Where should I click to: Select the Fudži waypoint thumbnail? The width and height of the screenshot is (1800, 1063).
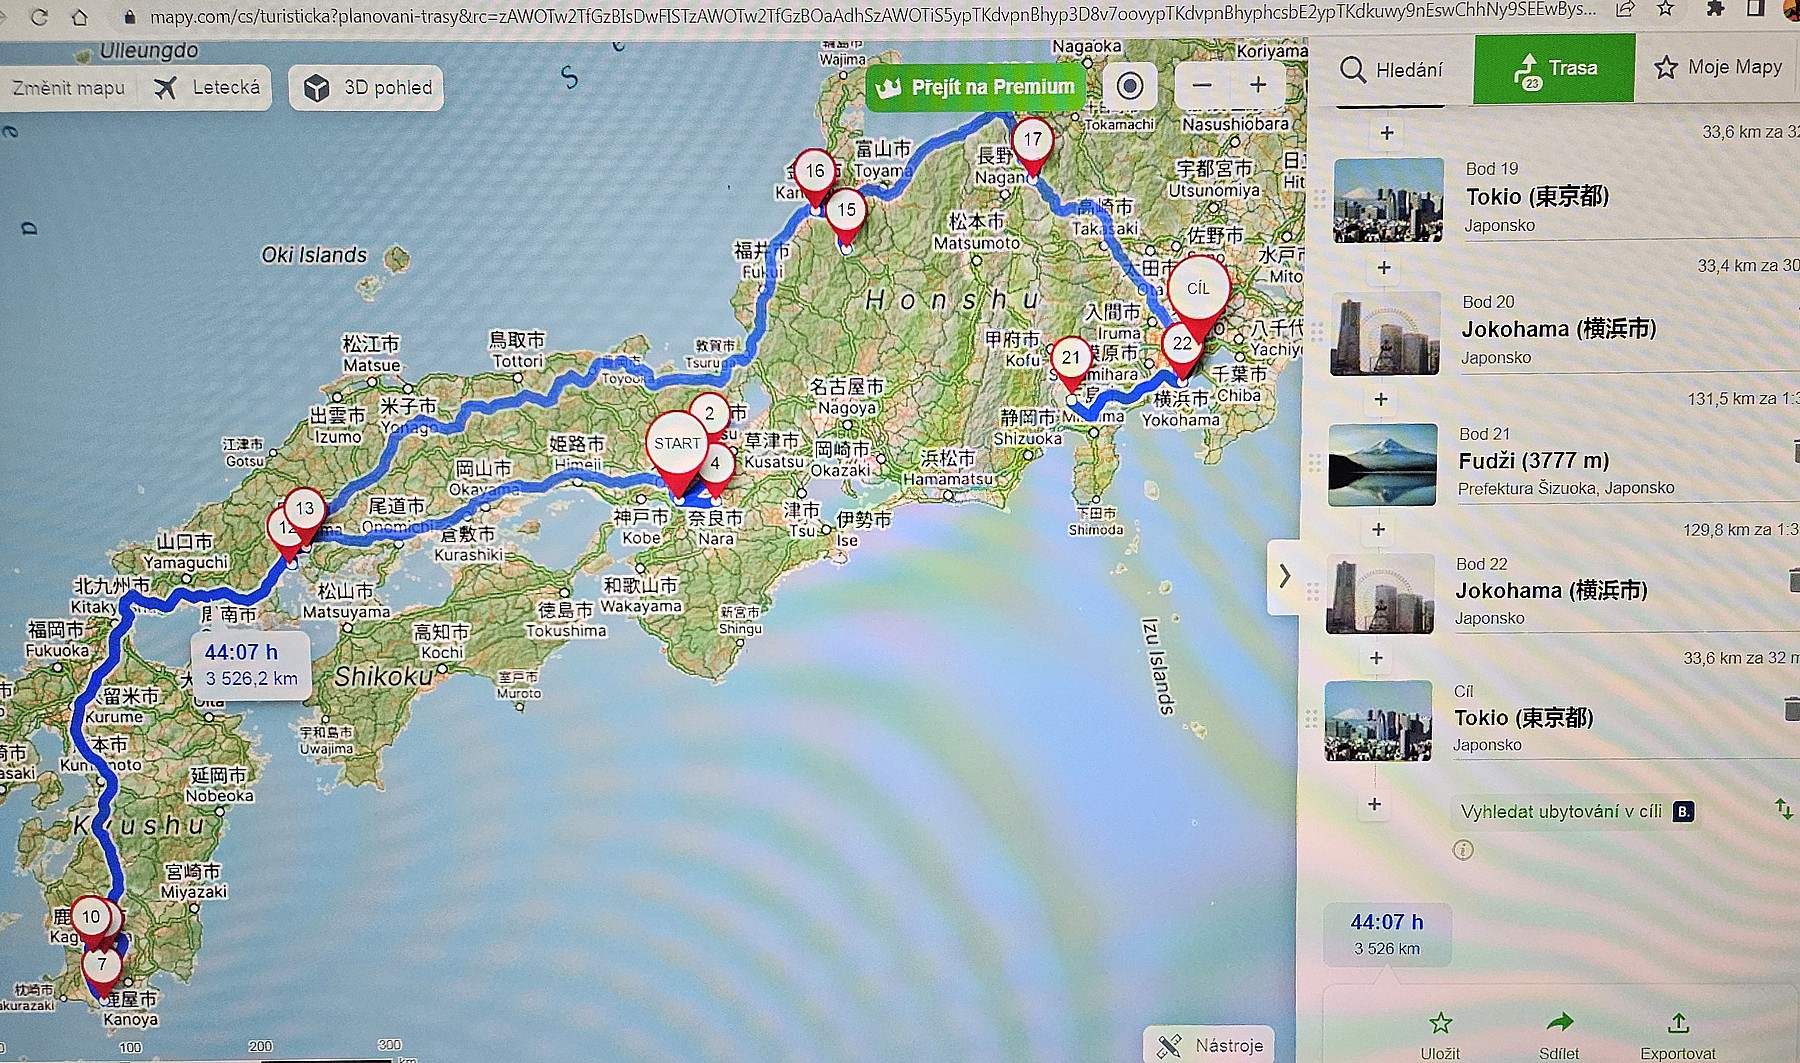[1383, 465]
